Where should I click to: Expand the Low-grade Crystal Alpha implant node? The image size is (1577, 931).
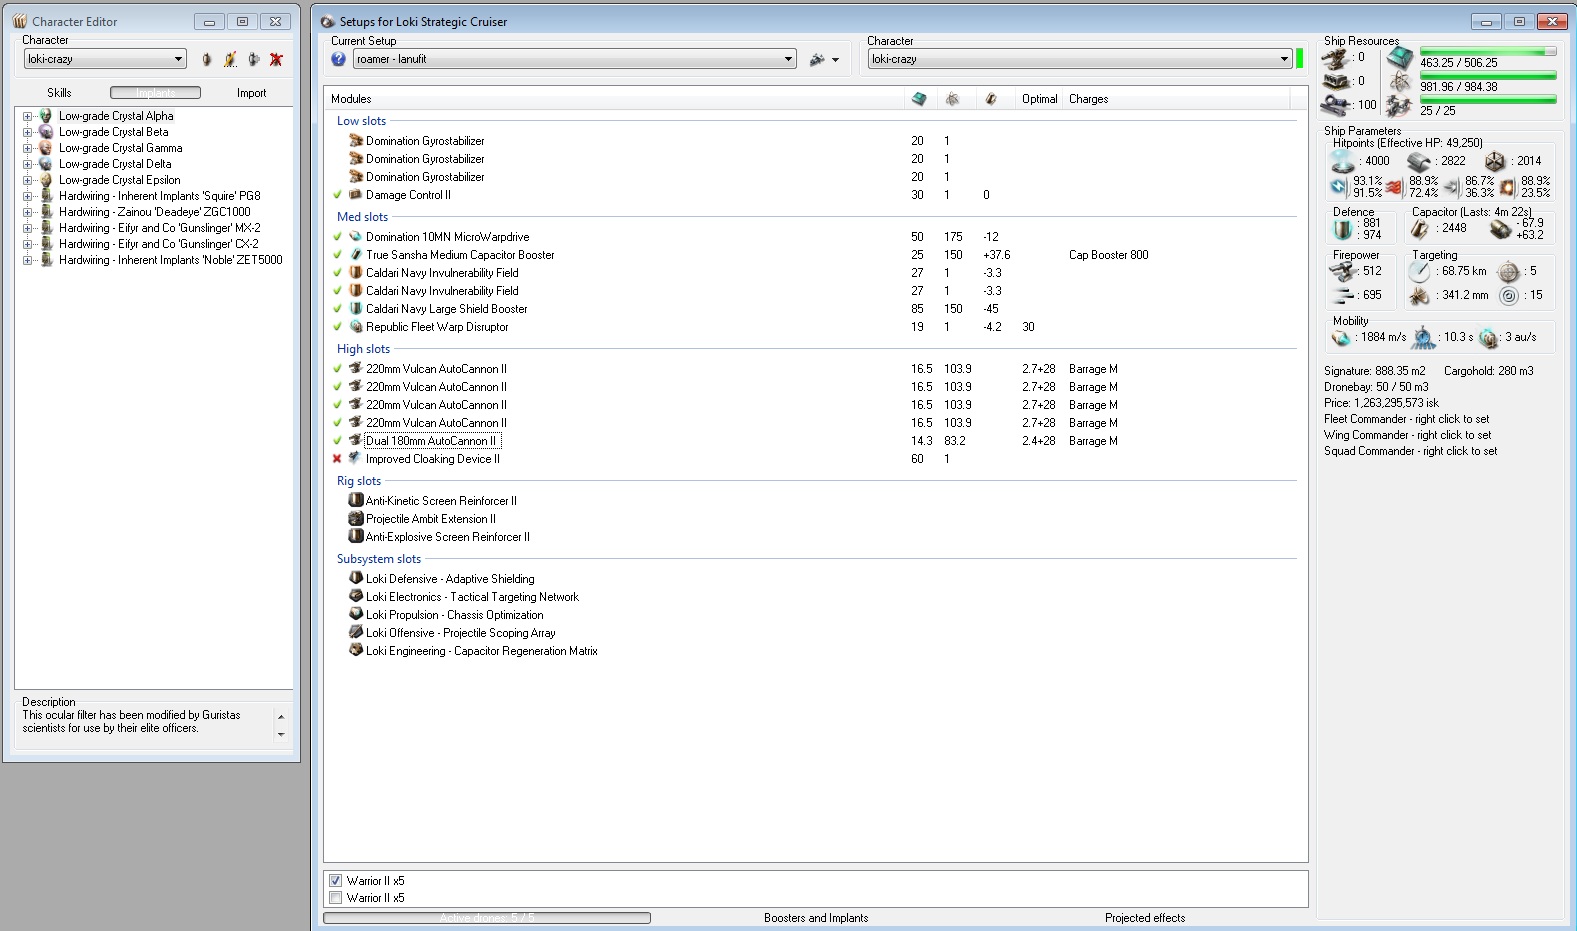point(28,116)
